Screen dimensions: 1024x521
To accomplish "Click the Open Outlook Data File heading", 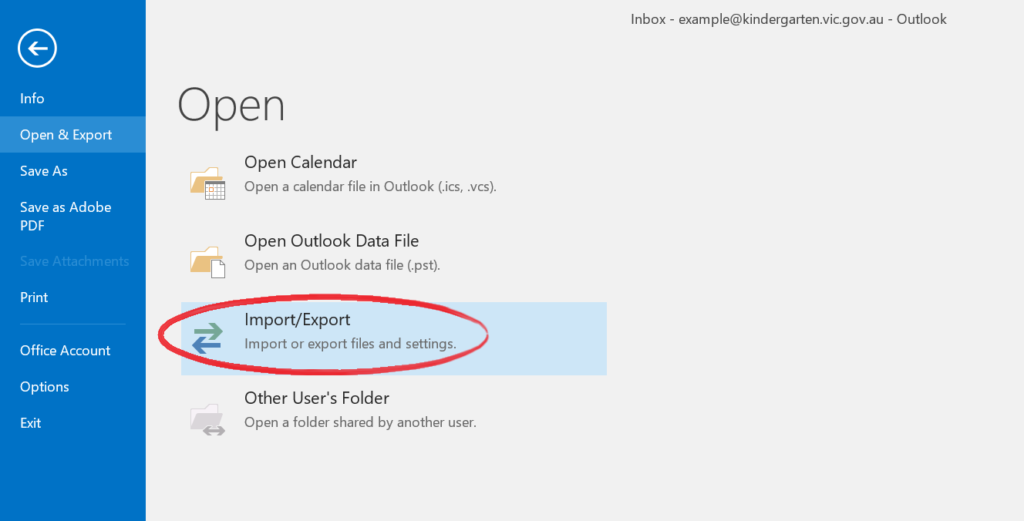I will tap(332, 241).
